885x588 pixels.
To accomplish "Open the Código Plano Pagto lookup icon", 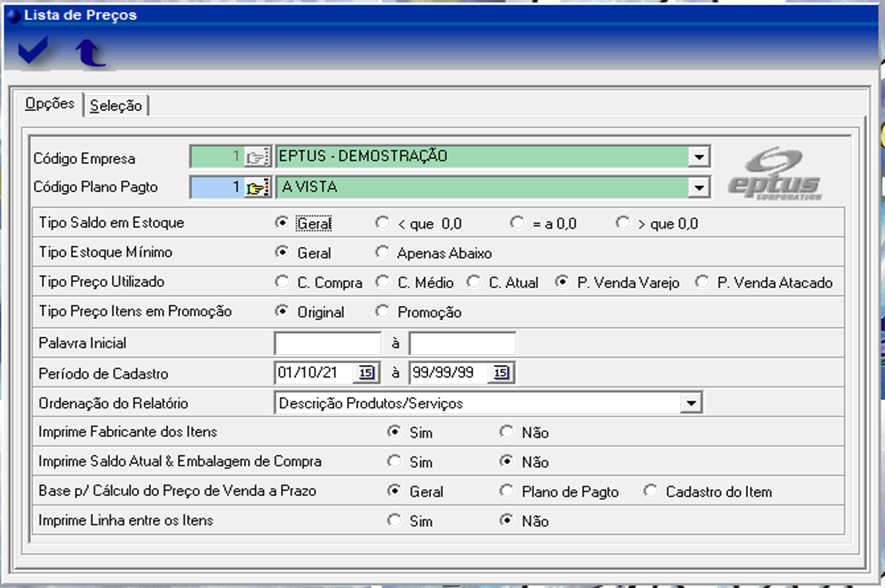I will (258, 187).
